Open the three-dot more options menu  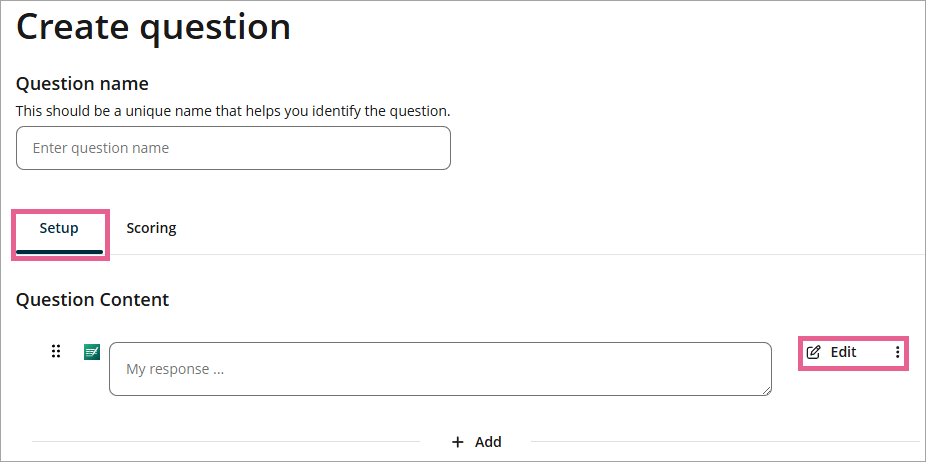[x=897, y=352]
